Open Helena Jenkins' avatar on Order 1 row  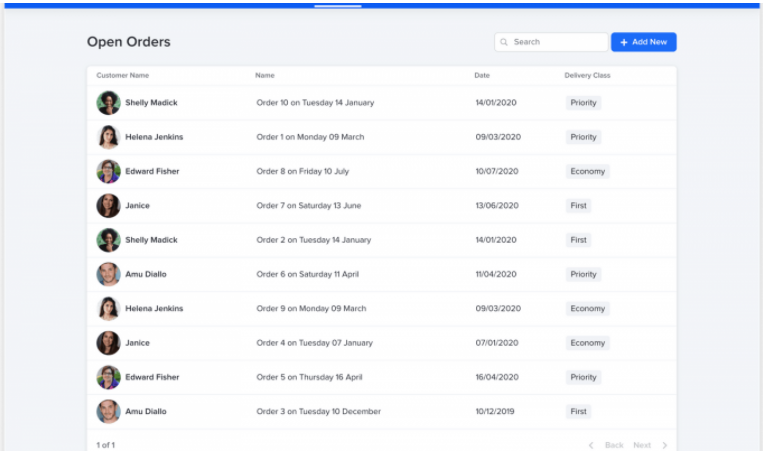point(108,137)
